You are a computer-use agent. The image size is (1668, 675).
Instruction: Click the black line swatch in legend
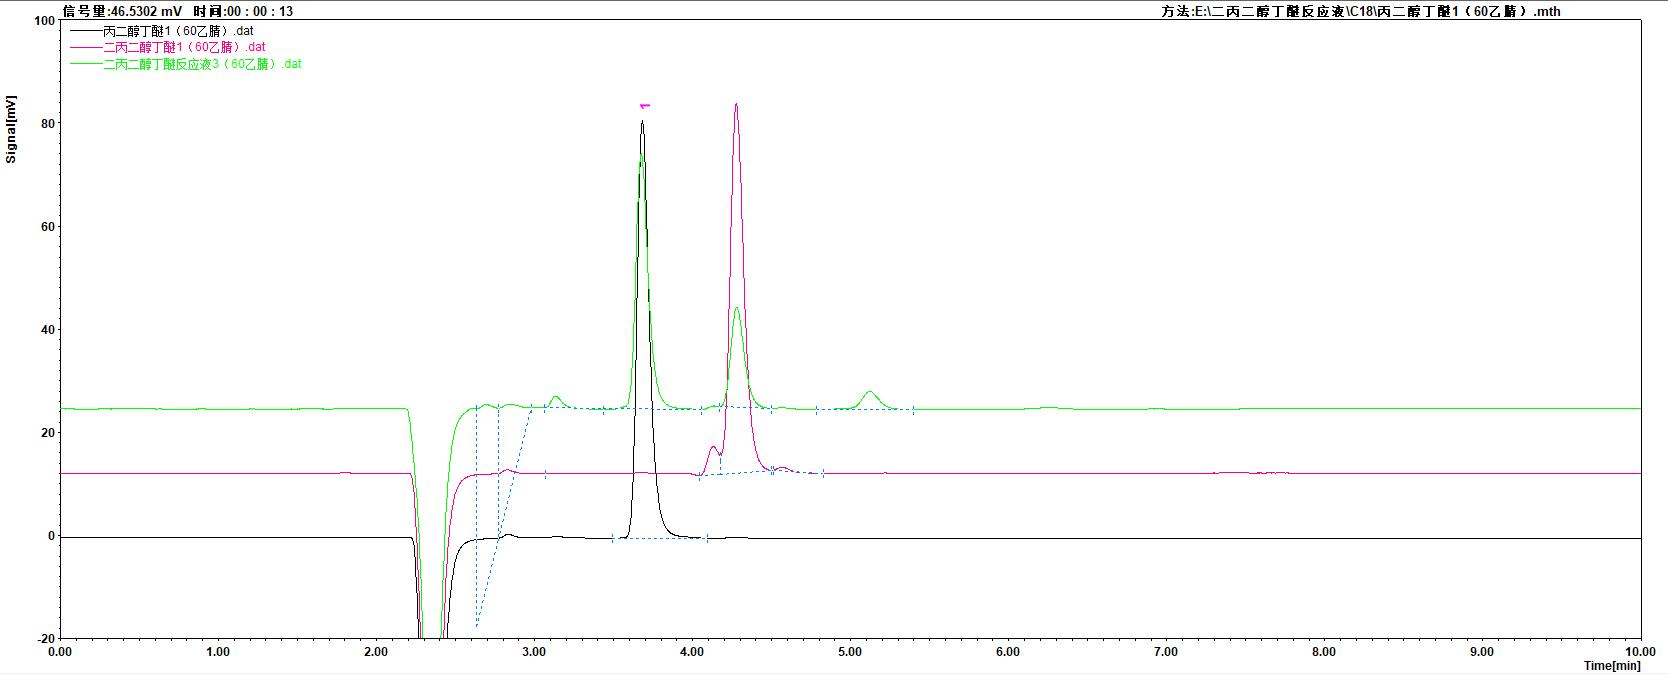[85, 31]
